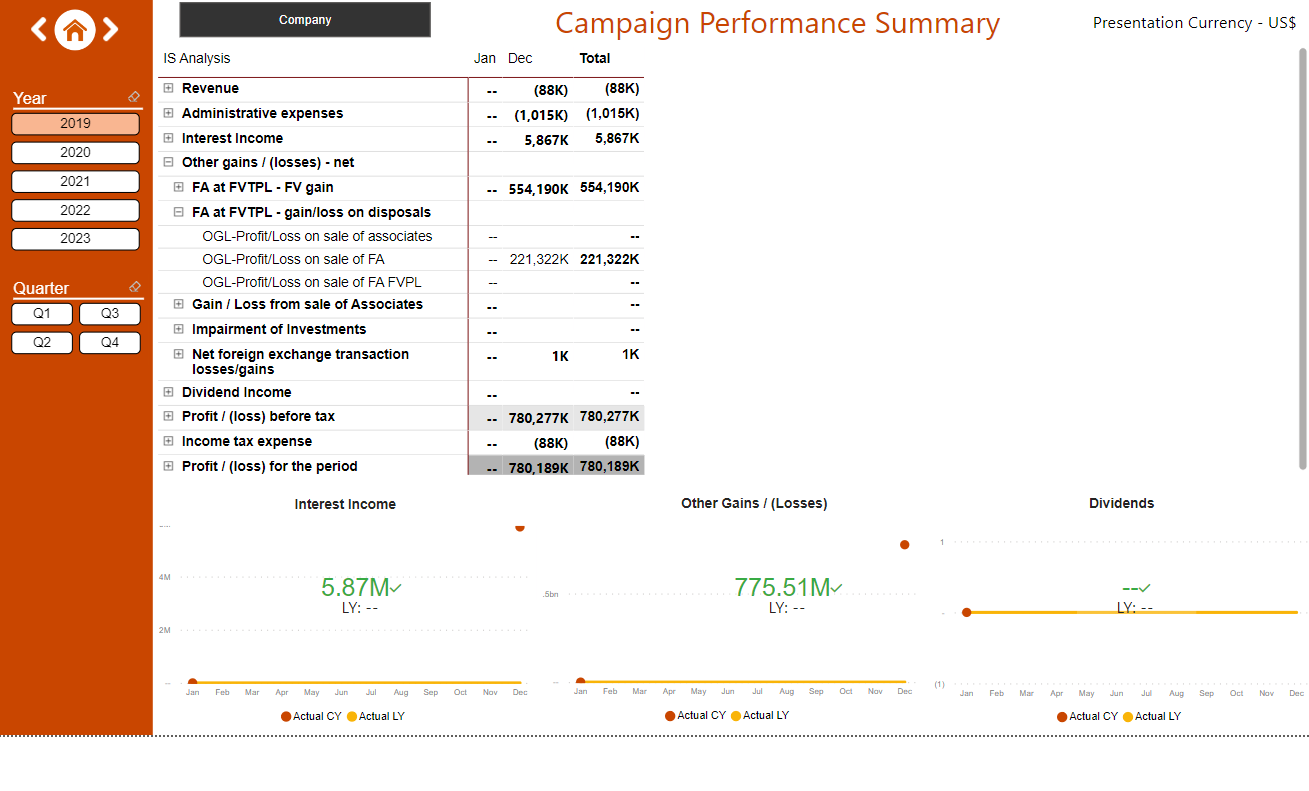Click Actual LY legend in Other Gains chart

pos(760,715)
